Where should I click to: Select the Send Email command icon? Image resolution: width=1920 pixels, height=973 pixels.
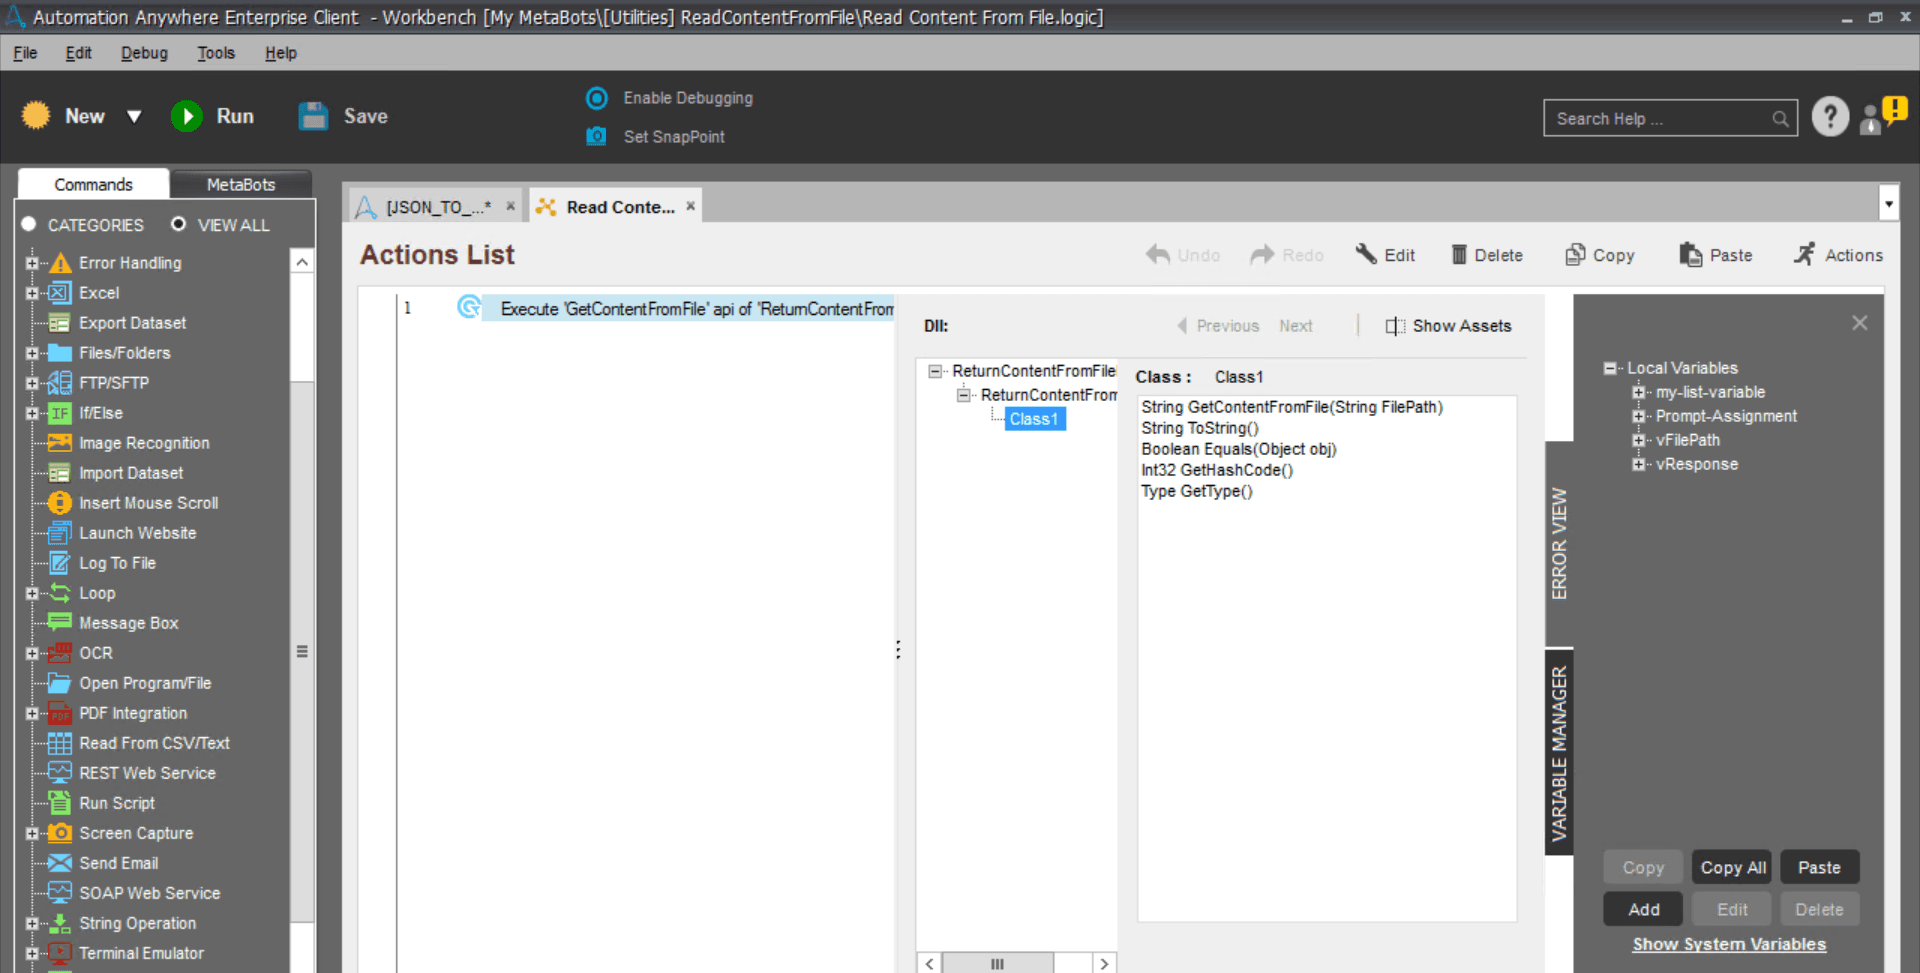point(60,863)
